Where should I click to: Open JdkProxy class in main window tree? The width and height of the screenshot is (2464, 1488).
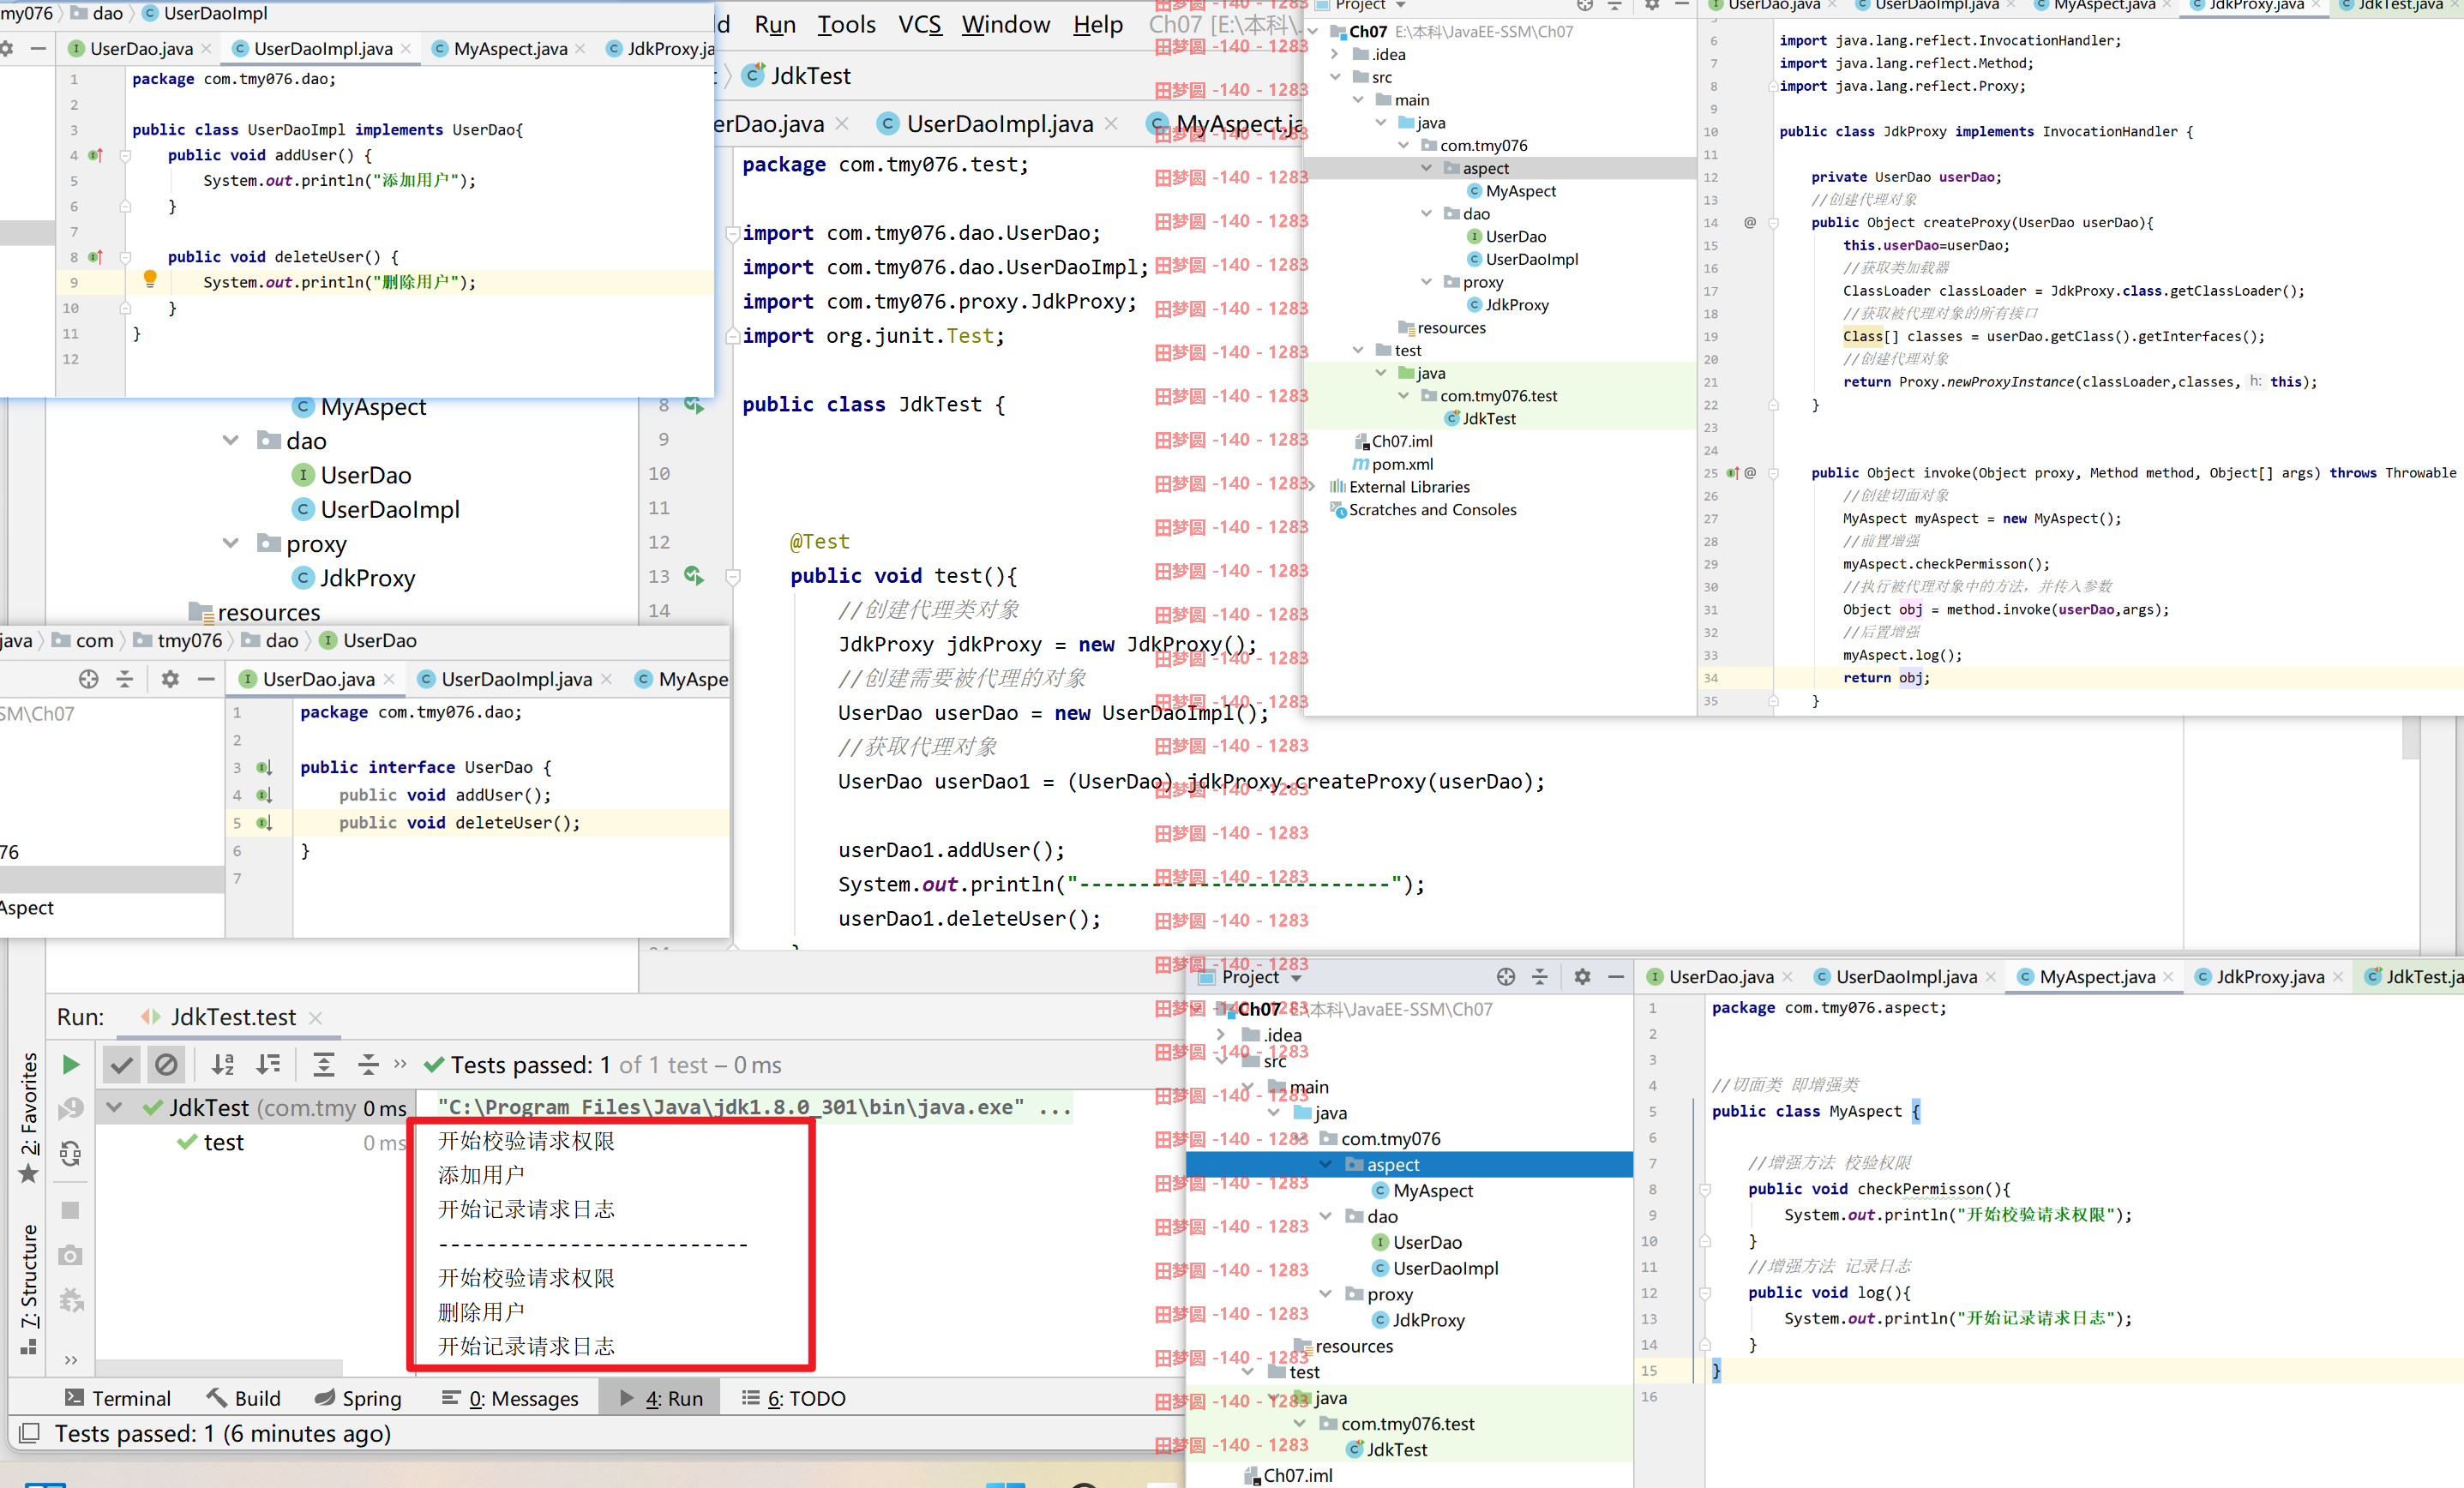tap(367, 578)
